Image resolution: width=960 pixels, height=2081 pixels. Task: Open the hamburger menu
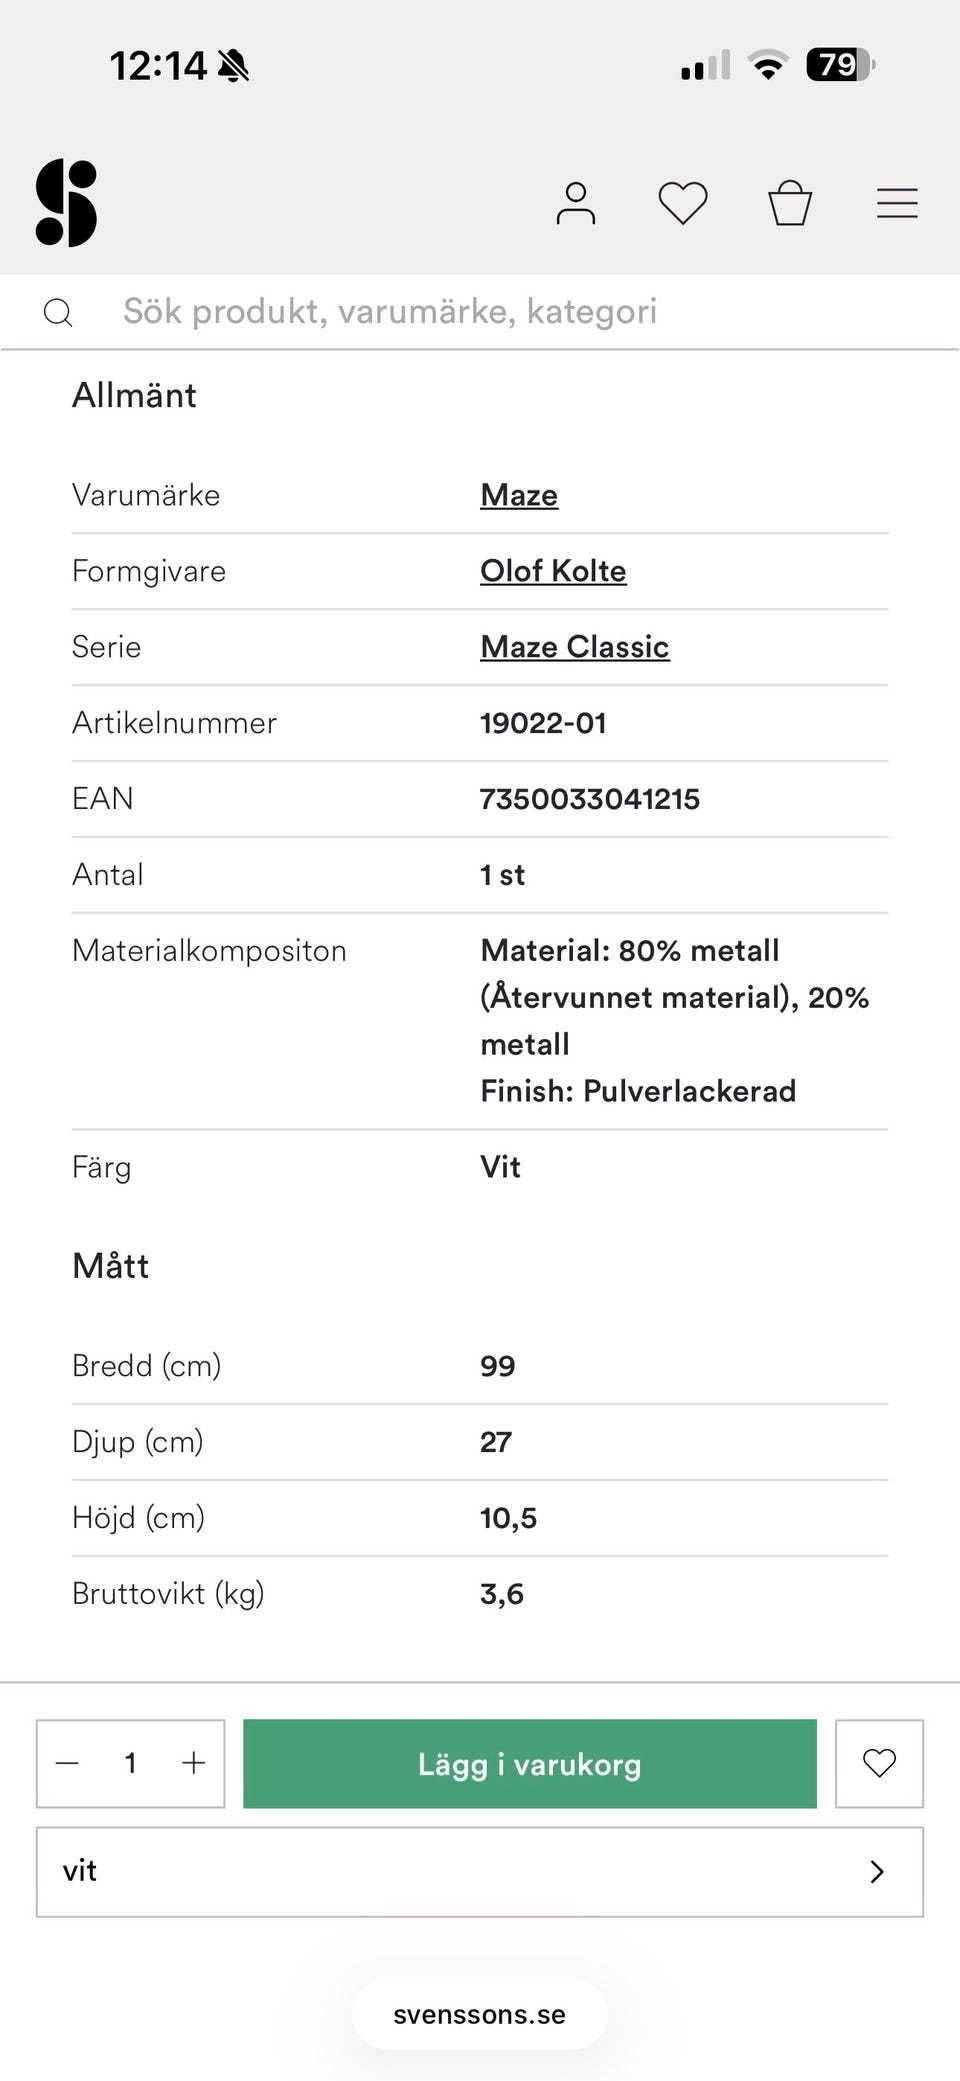897,203
